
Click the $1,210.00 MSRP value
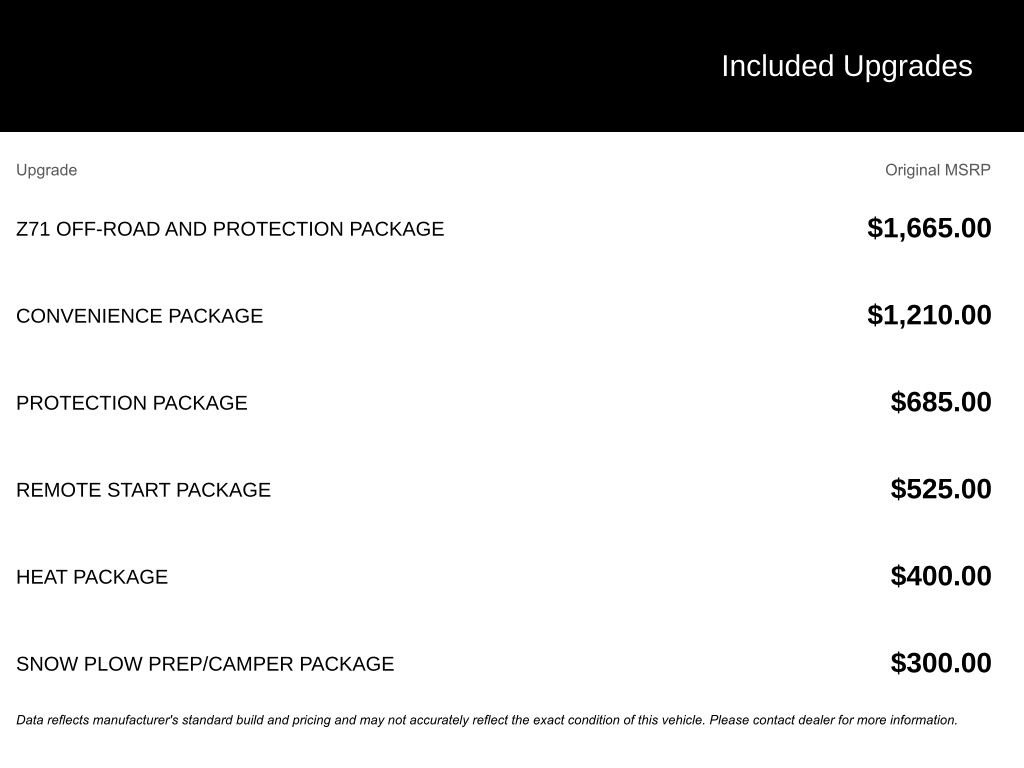(929, 315)
